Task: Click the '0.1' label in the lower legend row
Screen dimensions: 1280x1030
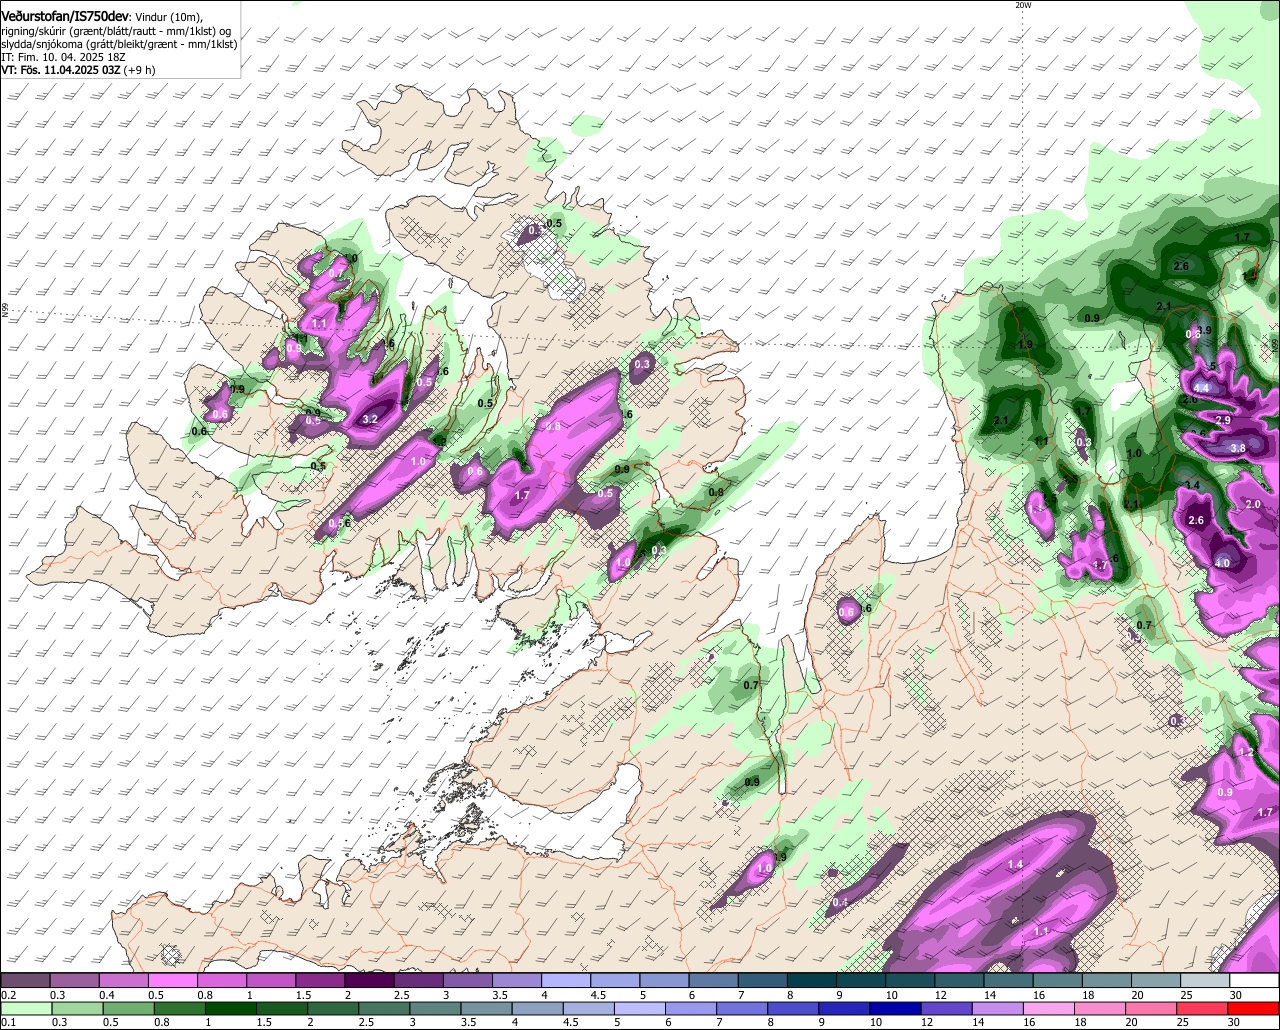Action: (x=9, y=1023)
